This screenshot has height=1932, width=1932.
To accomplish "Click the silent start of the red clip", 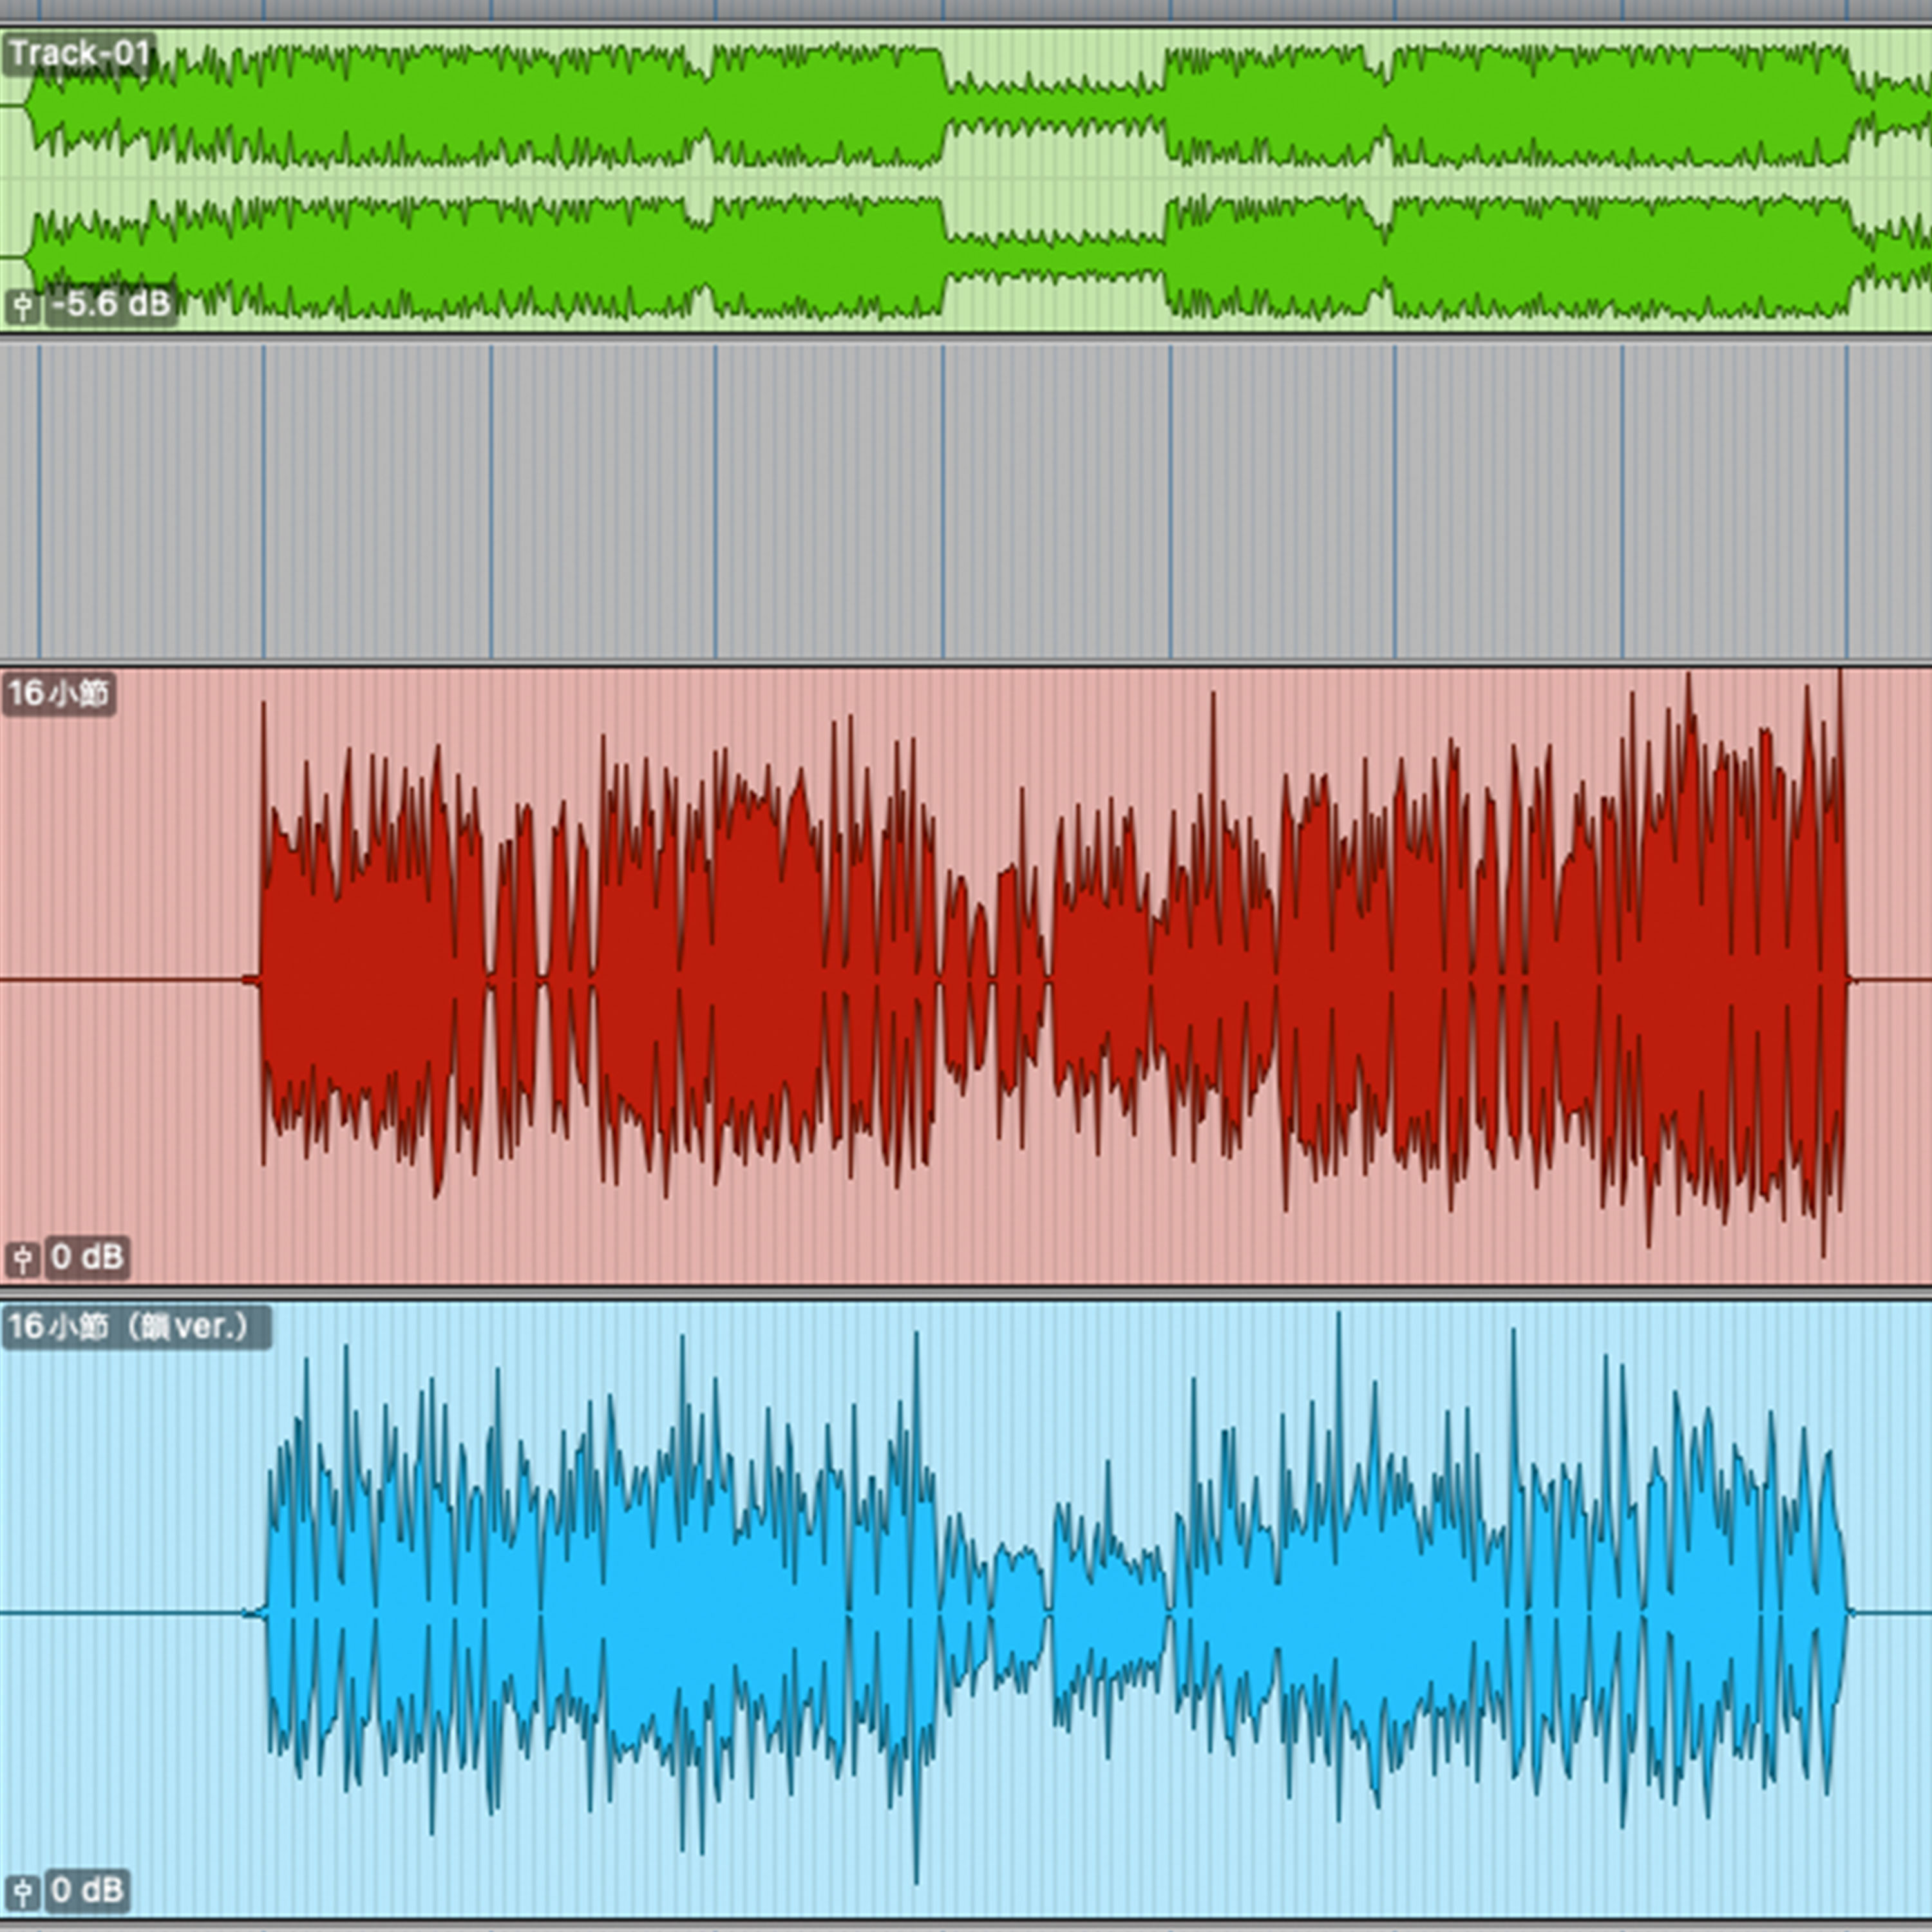I will click(x=120, y=980).
